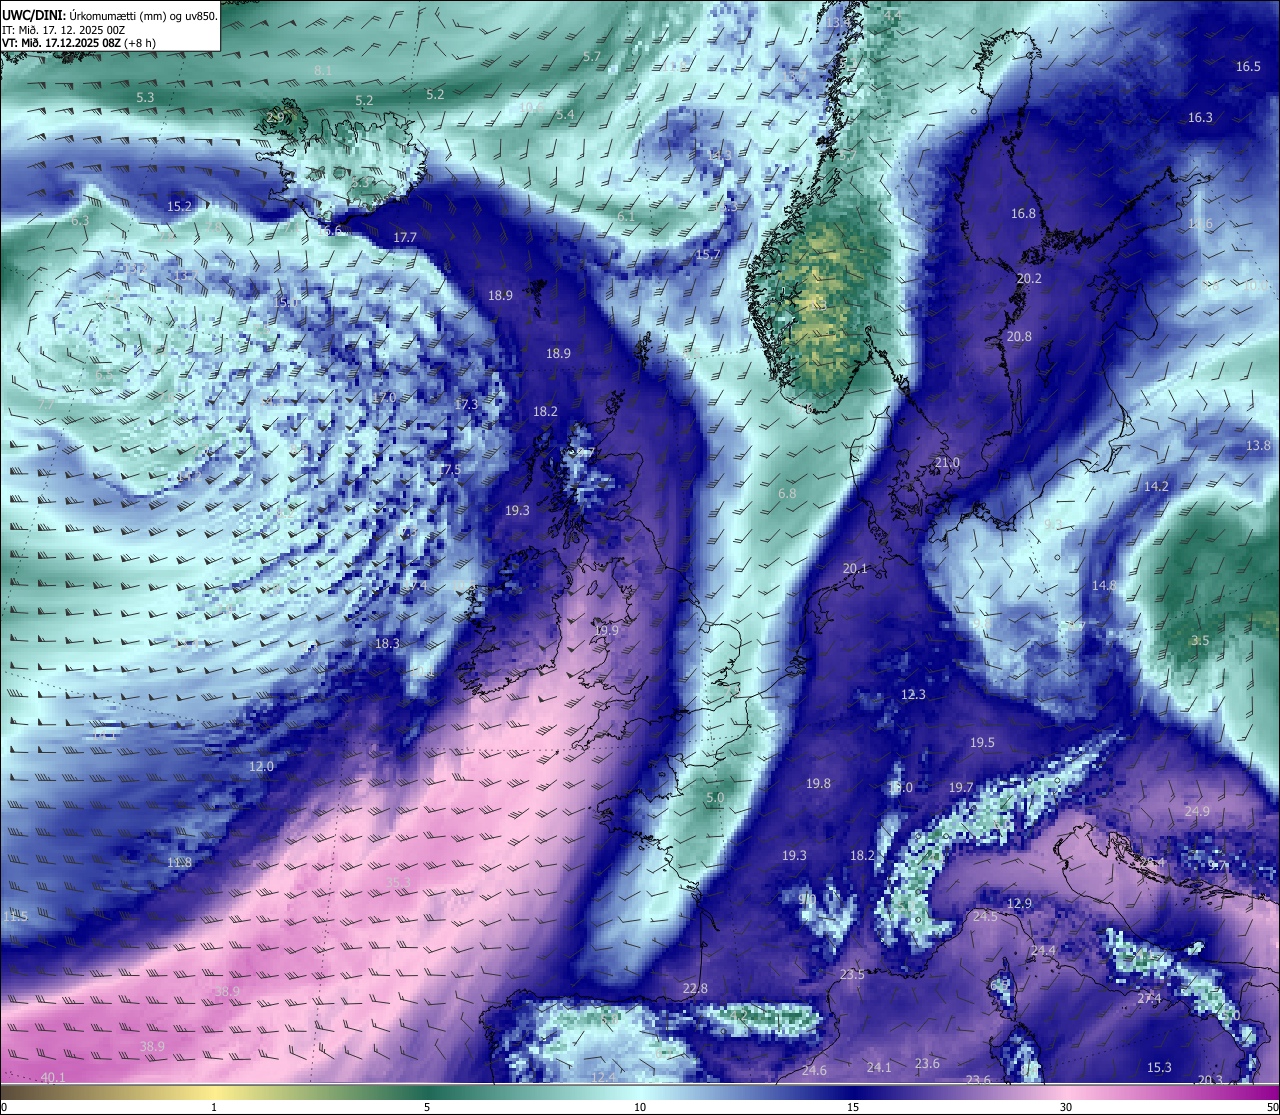The height and width of the screenshot is (1115, 1280).
Task: Click the 6.8 value over the North Sea
Action: [x=787, y=493]
